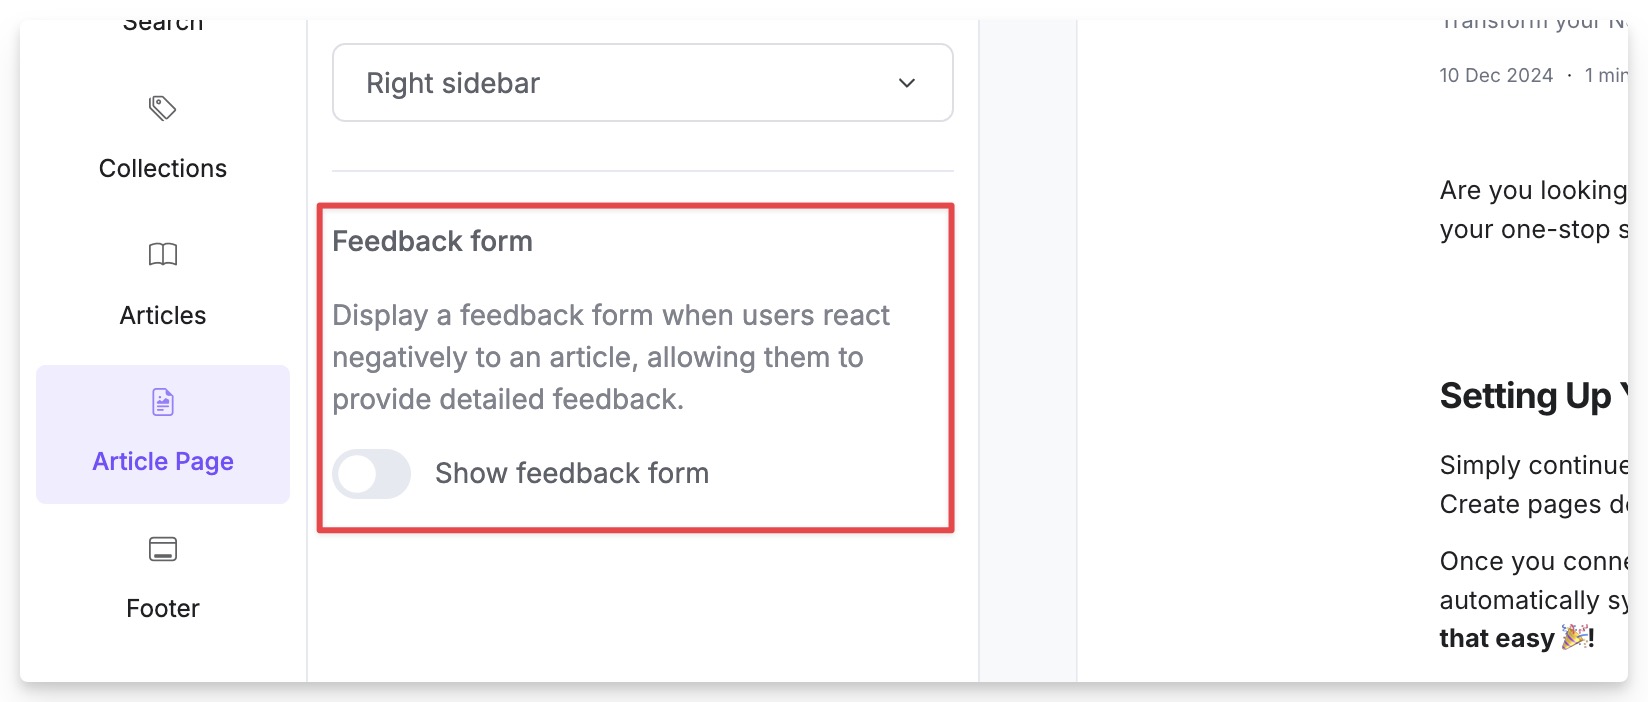Viewport: 1648px width, 702px height.
Task: Open the Right sidebar dropdown
Action: [643, 83]
